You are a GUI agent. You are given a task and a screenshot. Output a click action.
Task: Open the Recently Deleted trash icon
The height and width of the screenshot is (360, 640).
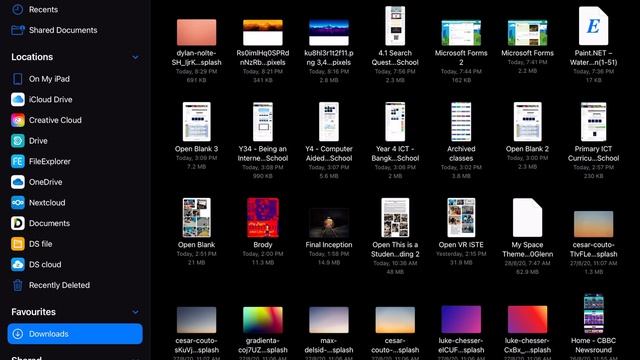click(x=18, y=285)
